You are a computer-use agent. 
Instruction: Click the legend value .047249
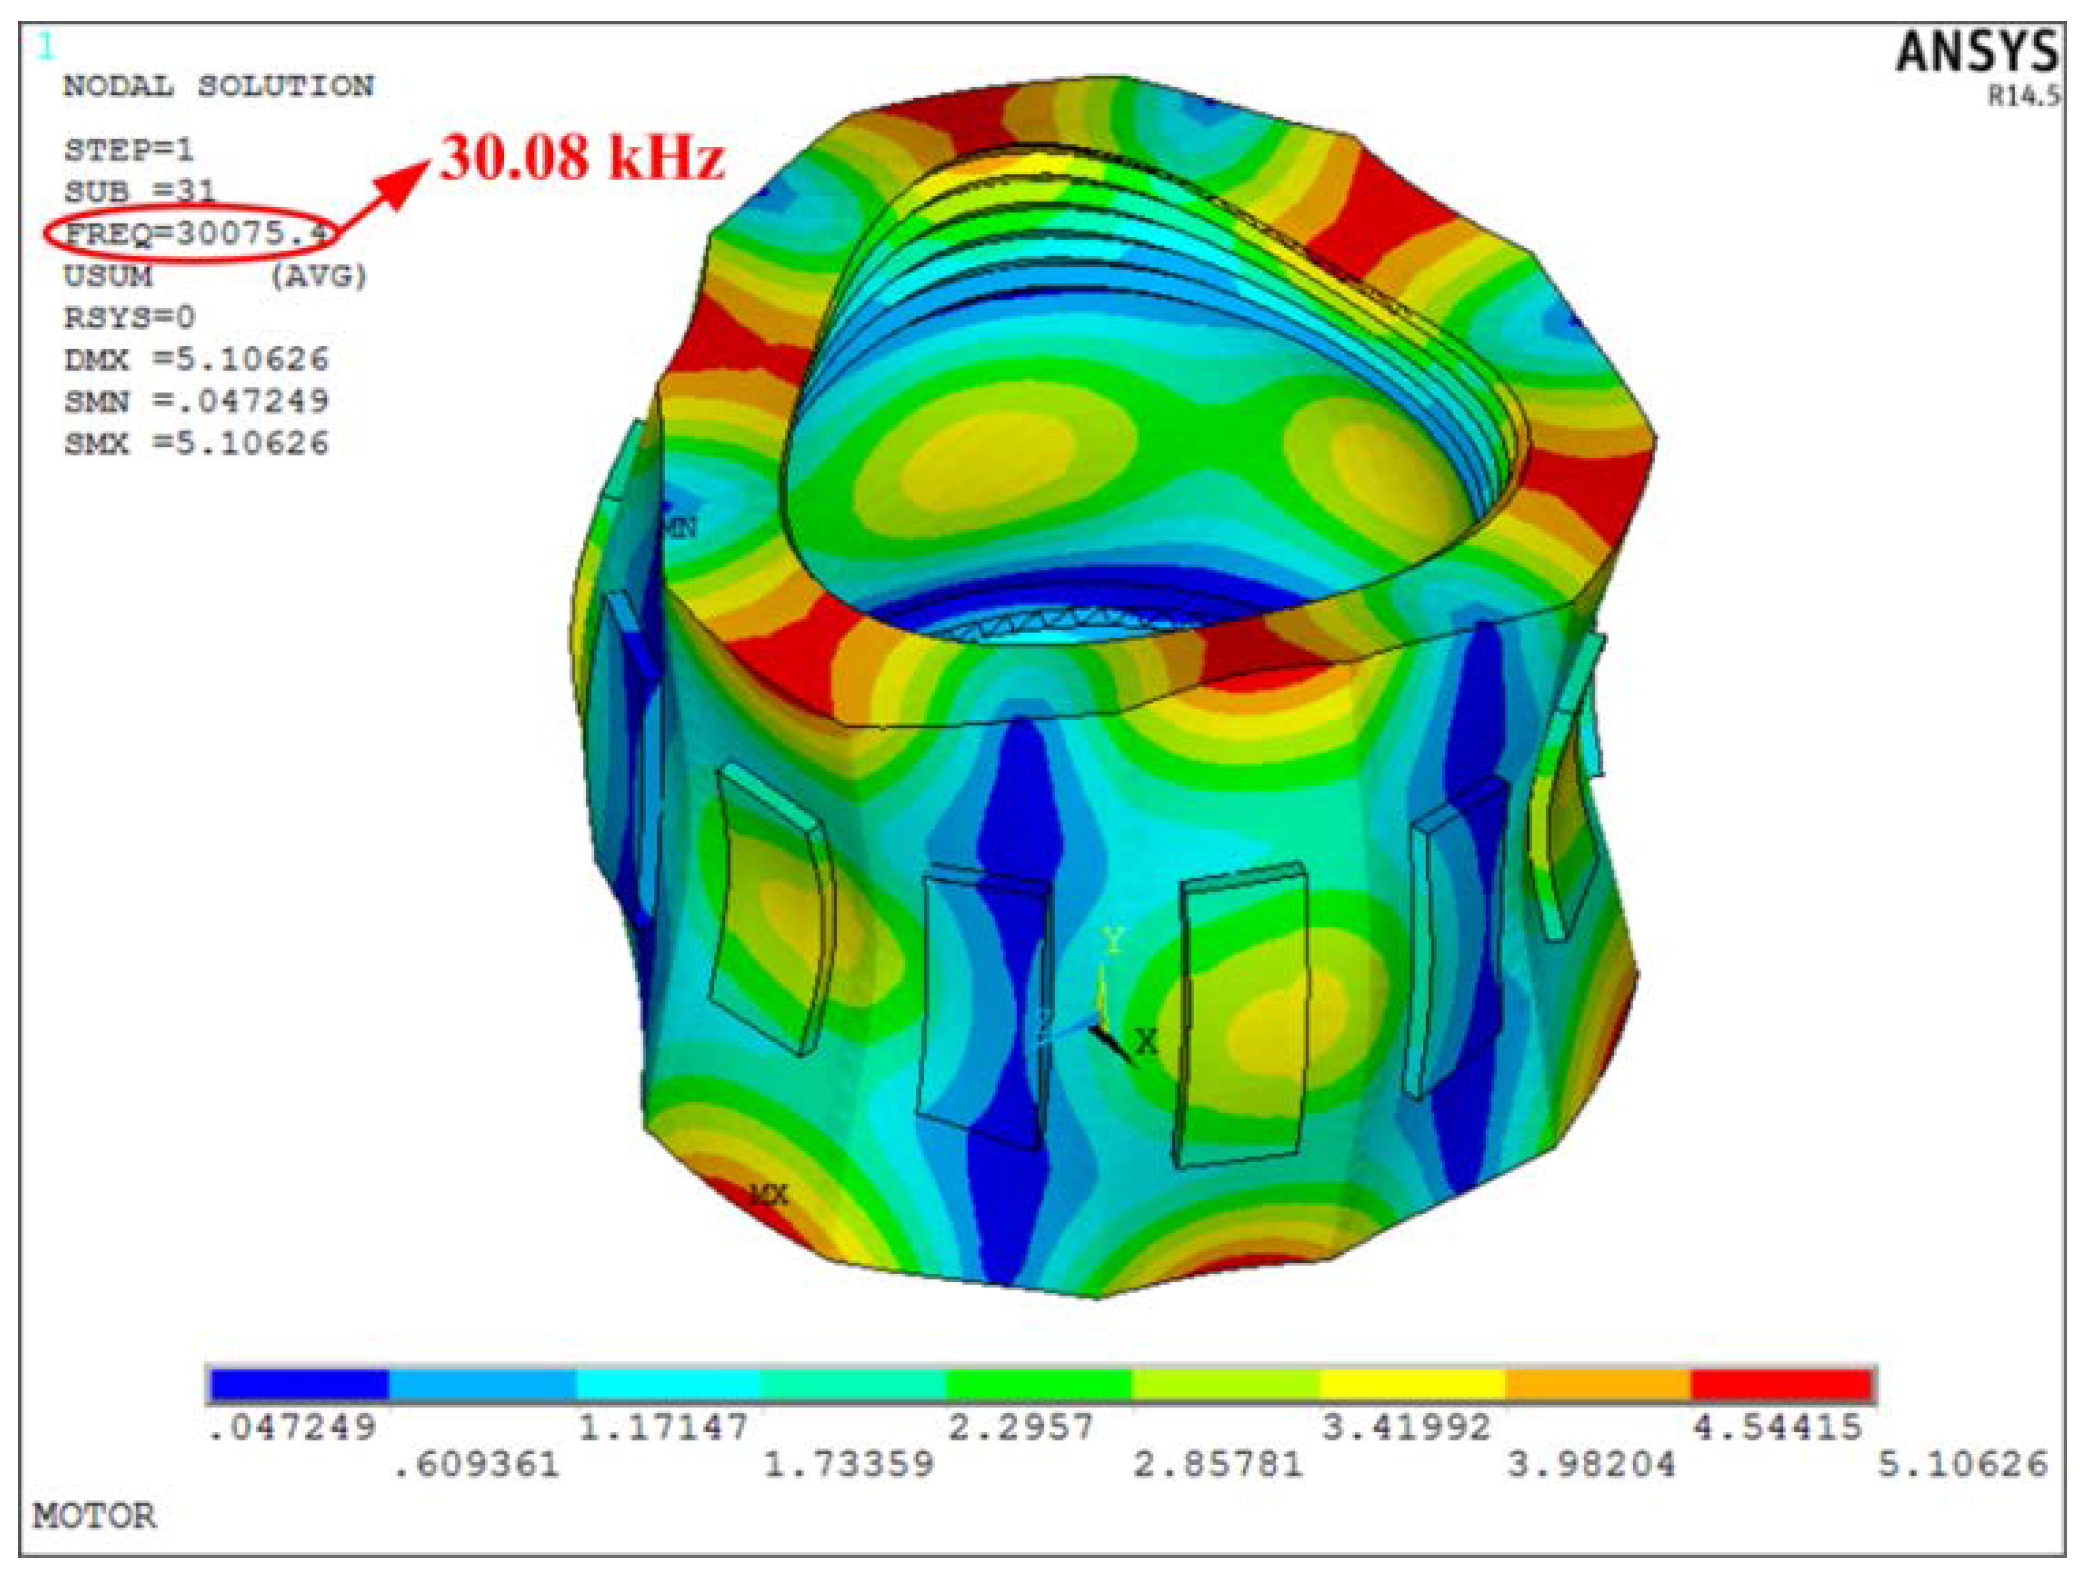291,1427
